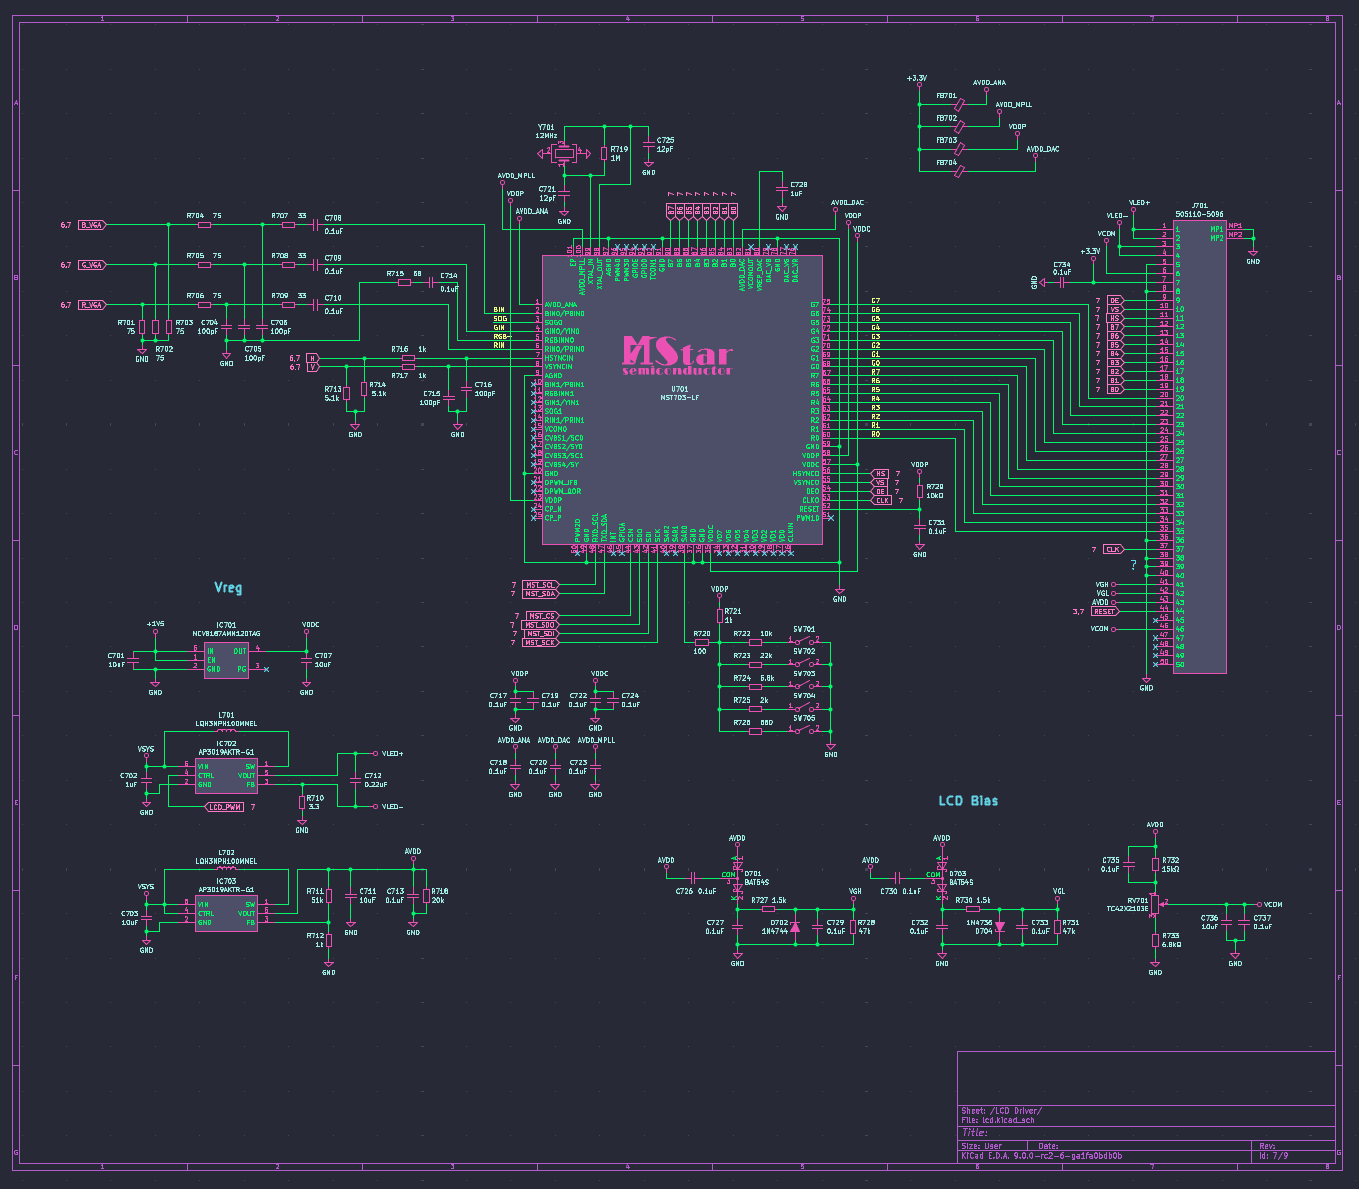Select the B7 label beside connector J701
Screen dimensions: 1359x1189
tap(1115, 327)
